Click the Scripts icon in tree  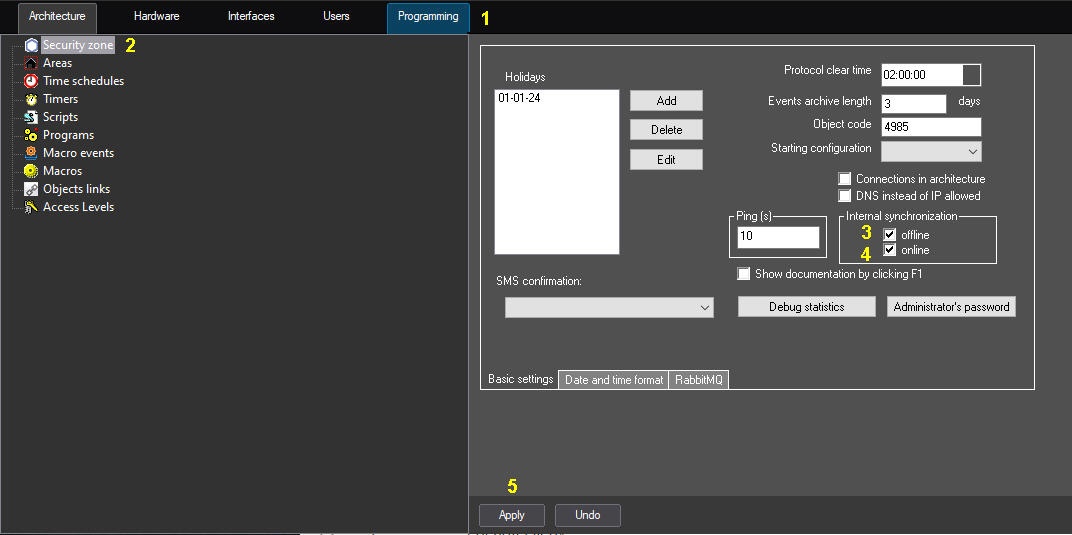[x=31, y=117]
